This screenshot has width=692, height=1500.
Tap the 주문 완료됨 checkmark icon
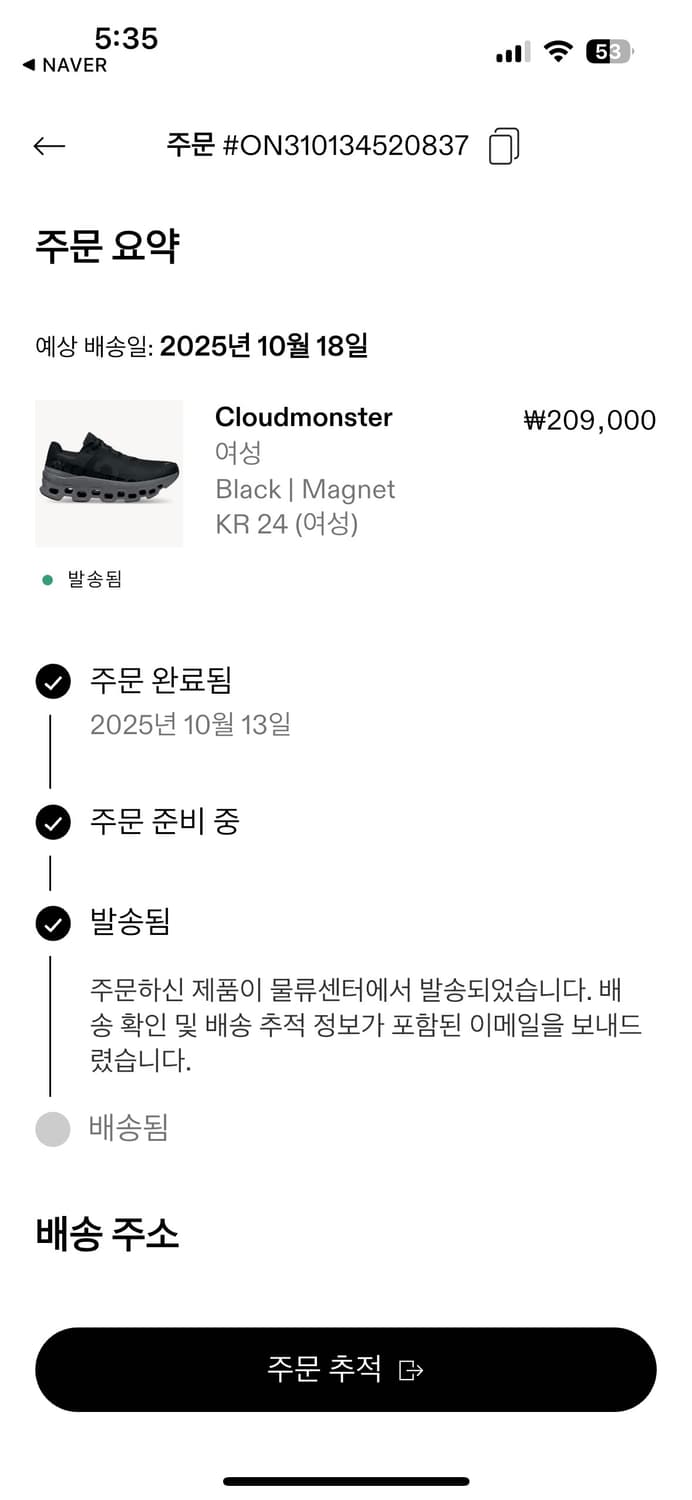53,682
